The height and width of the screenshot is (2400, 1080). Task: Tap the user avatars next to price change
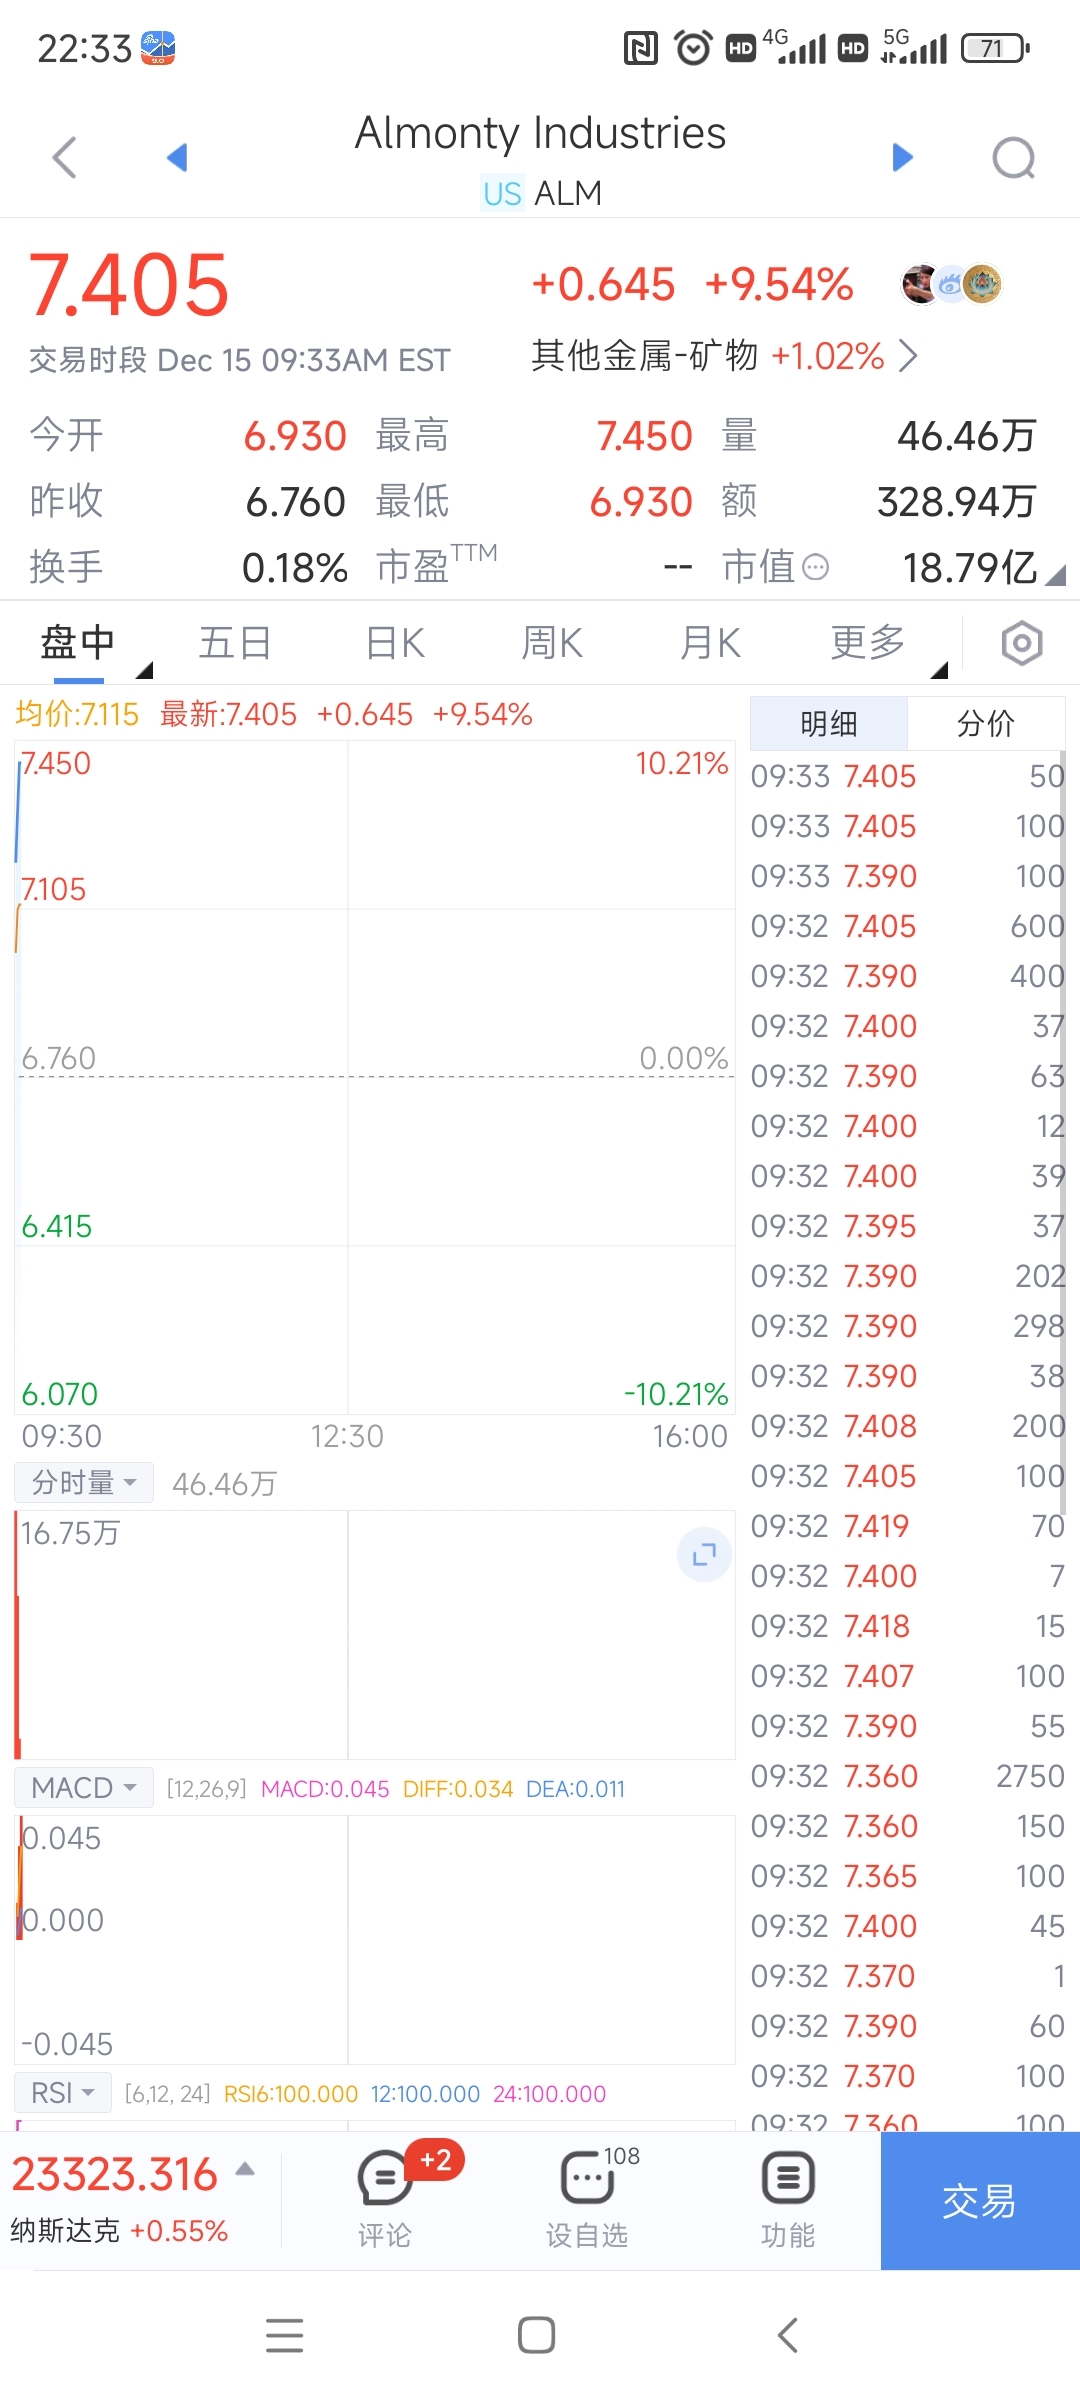(x=951, y=284)
